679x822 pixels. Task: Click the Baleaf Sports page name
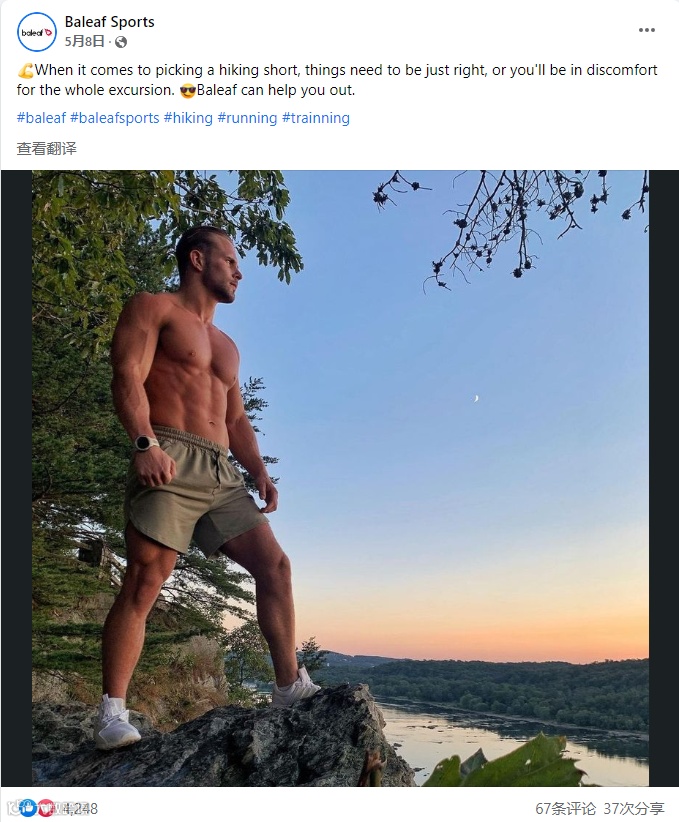[x=109, y=21]
